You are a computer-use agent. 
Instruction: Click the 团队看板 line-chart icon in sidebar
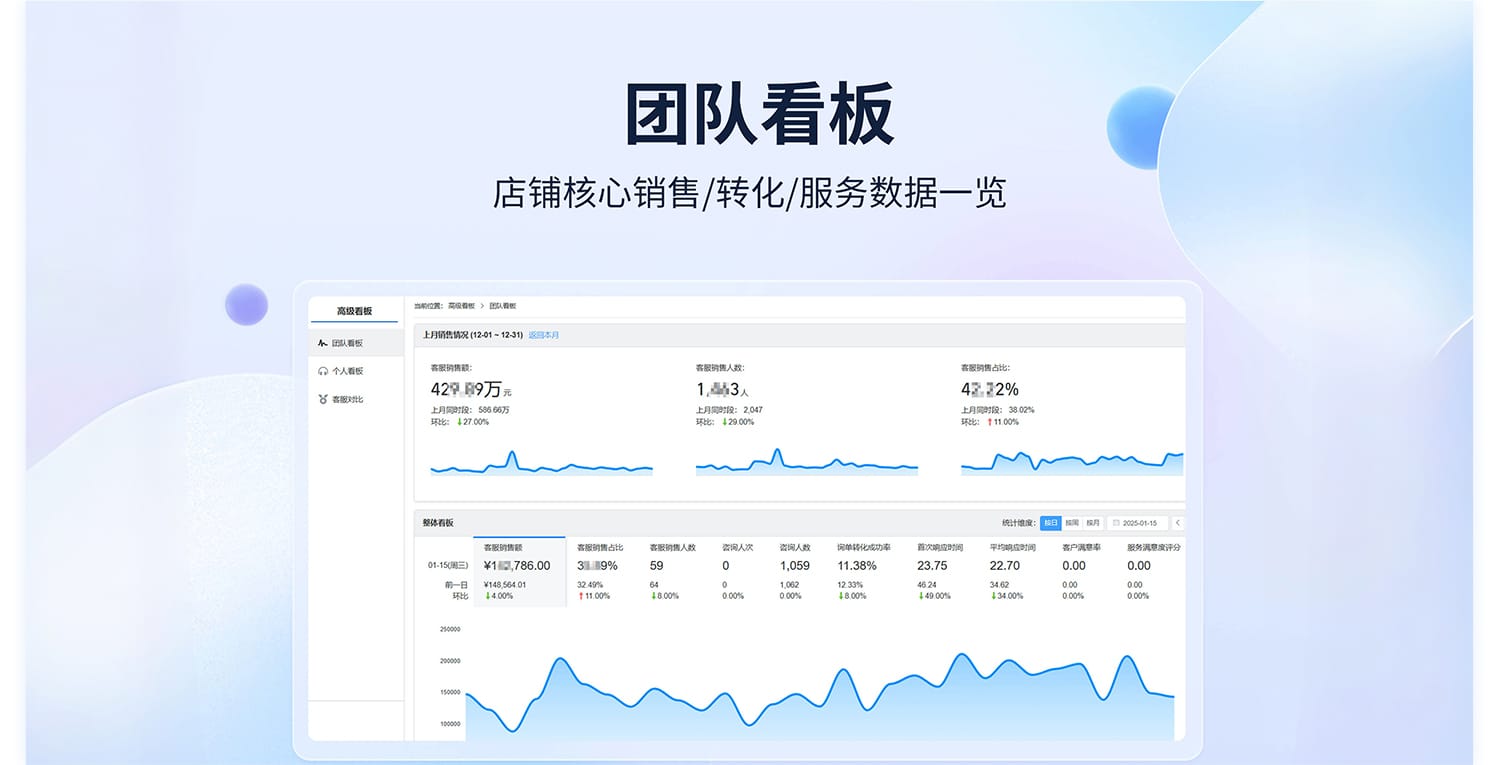click(x=322, y=343)
